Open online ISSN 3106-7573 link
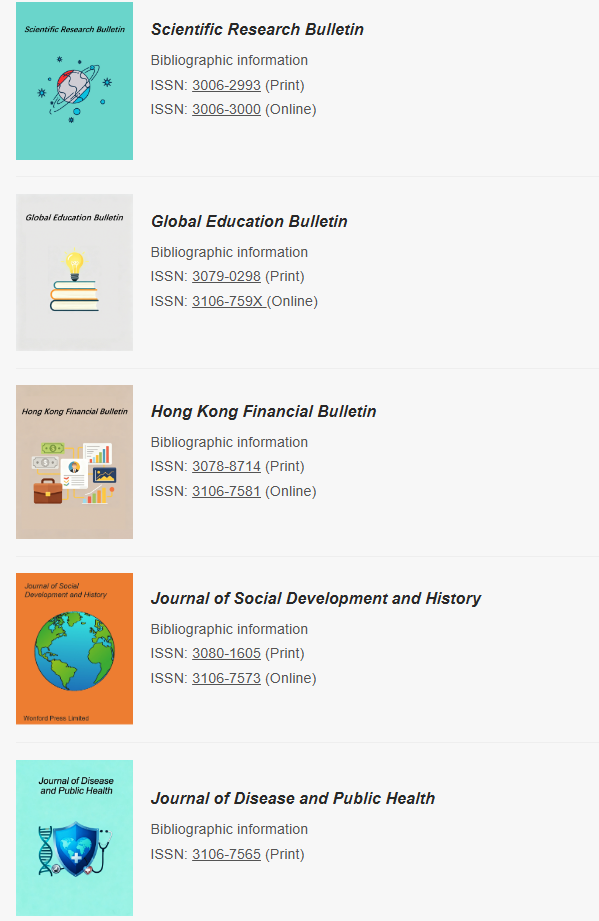 (226, 678)
